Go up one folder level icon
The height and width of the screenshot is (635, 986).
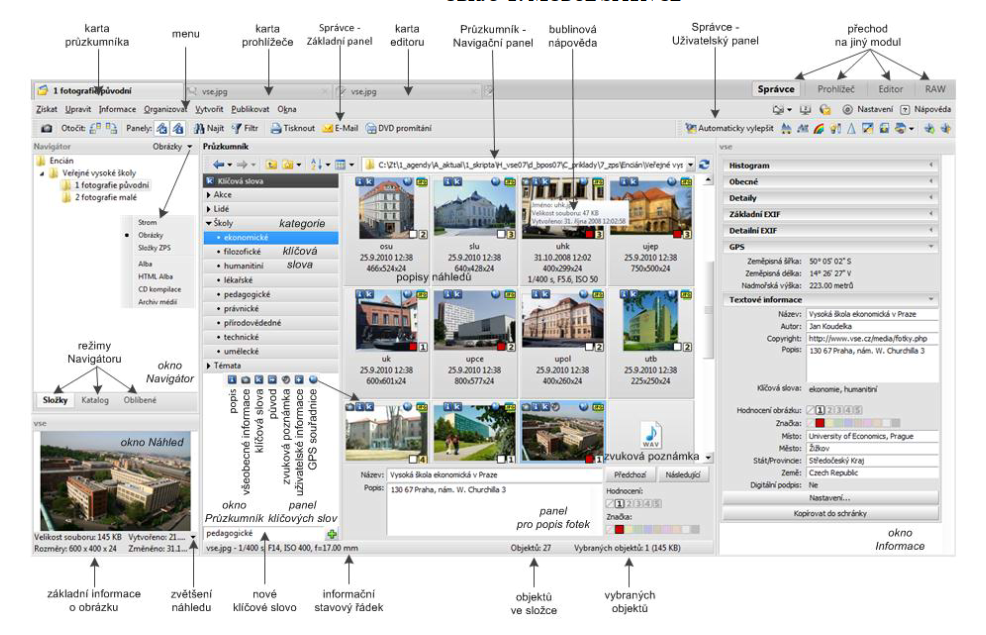coord(271,165)
